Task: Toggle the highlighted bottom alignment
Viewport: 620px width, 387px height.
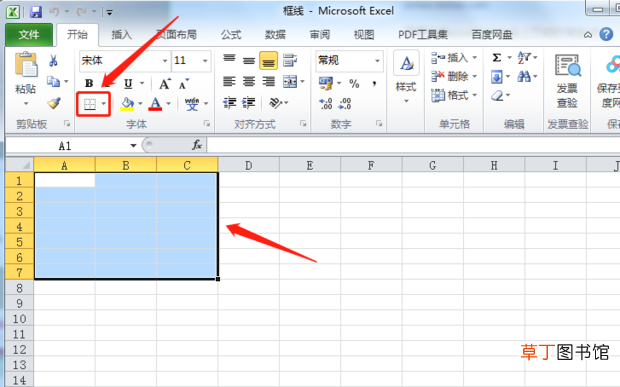Action: coord(268,61)
